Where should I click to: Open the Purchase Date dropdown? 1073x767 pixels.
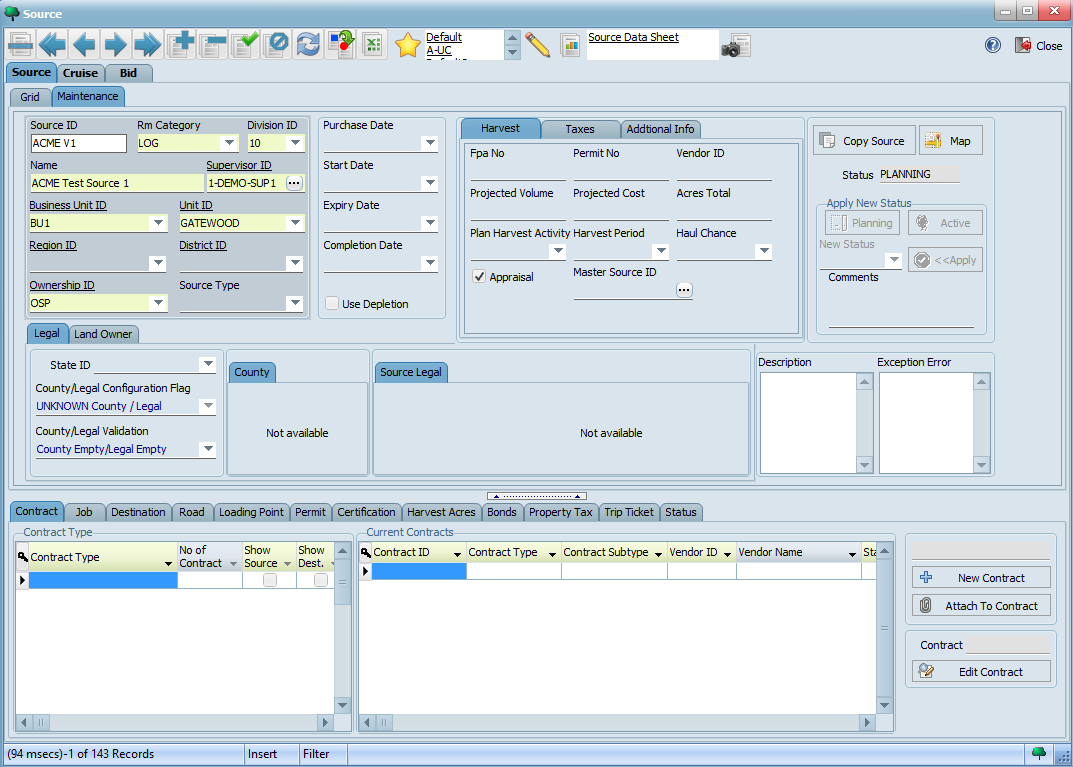tap(430, 143)
